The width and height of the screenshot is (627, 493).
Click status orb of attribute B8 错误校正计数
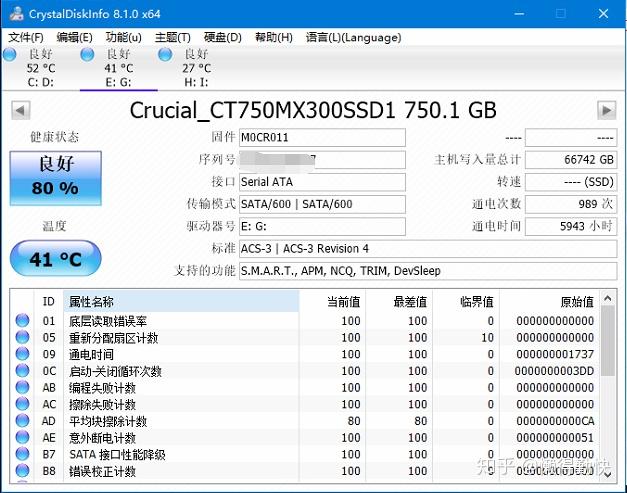pos(22,471)
